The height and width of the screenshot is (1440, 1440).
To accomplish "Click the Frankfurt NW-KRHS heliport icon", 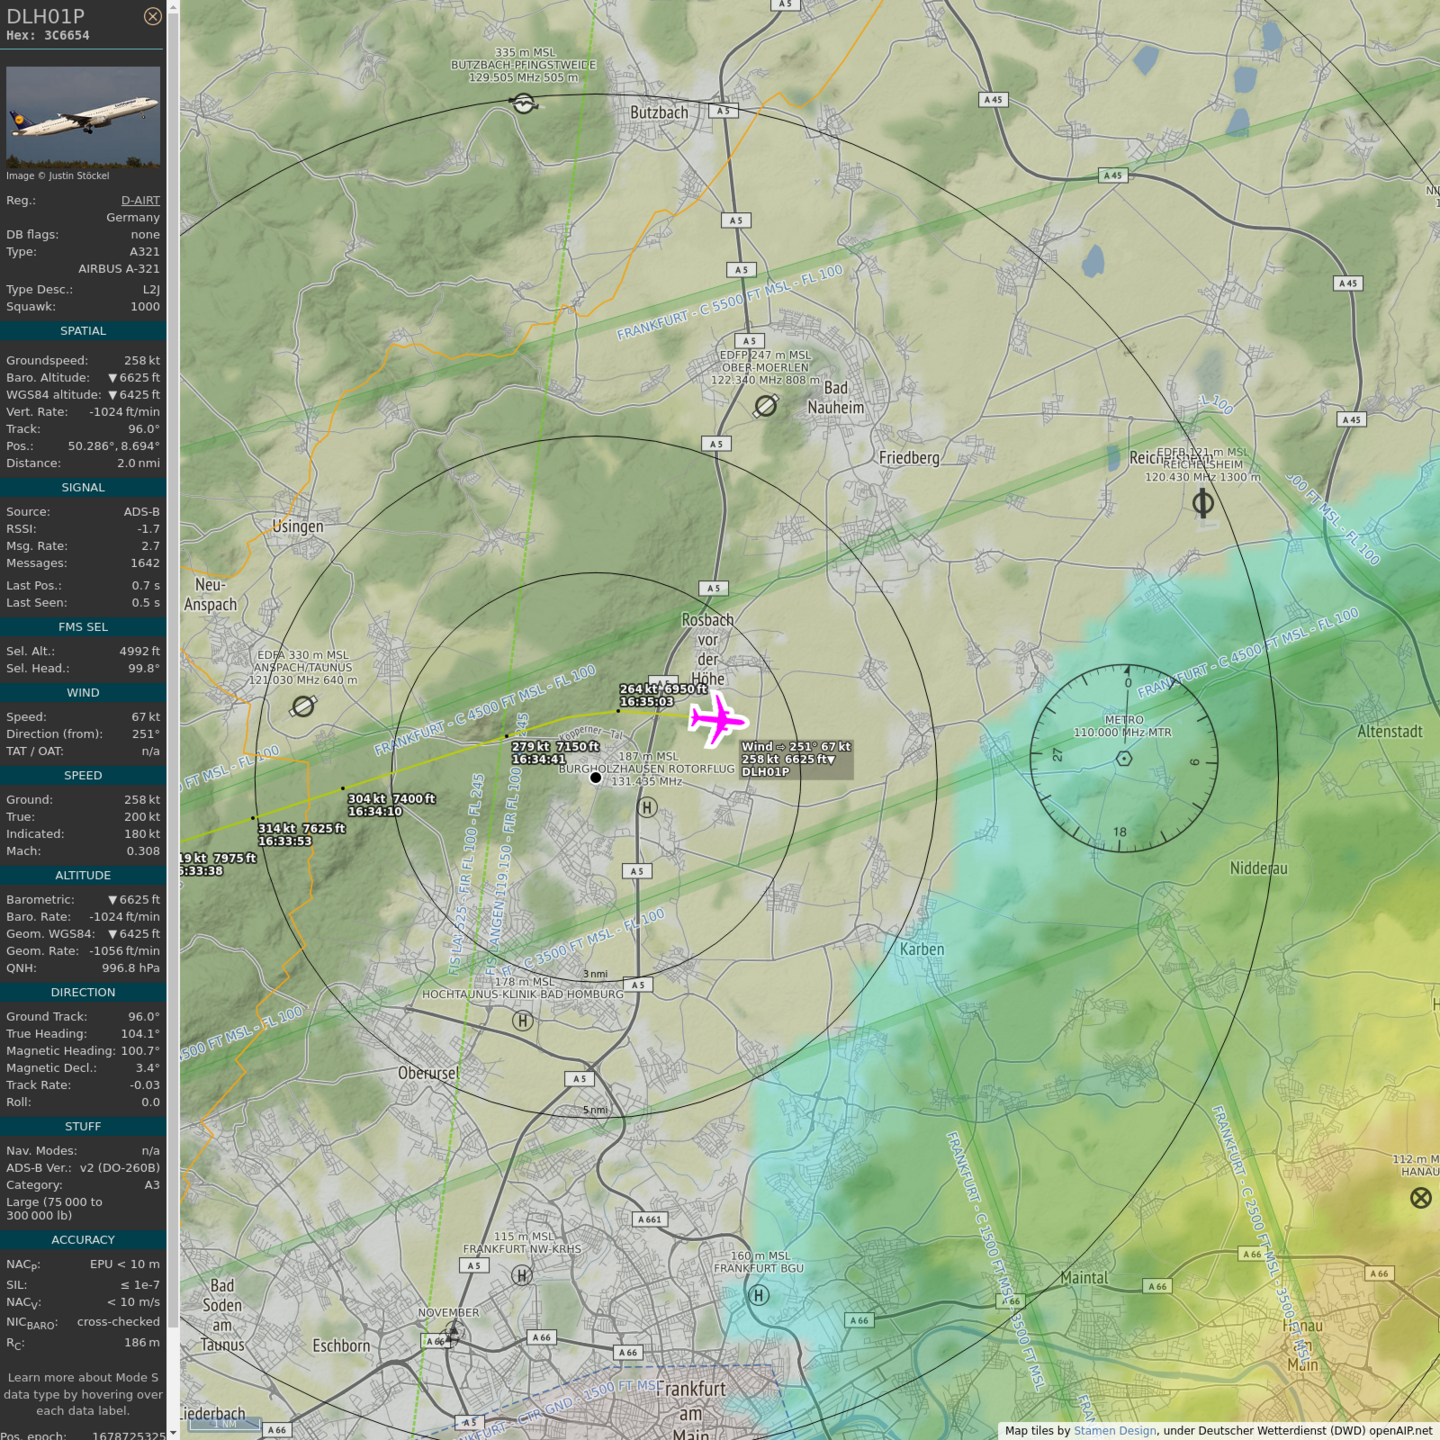I will 521,1275.
